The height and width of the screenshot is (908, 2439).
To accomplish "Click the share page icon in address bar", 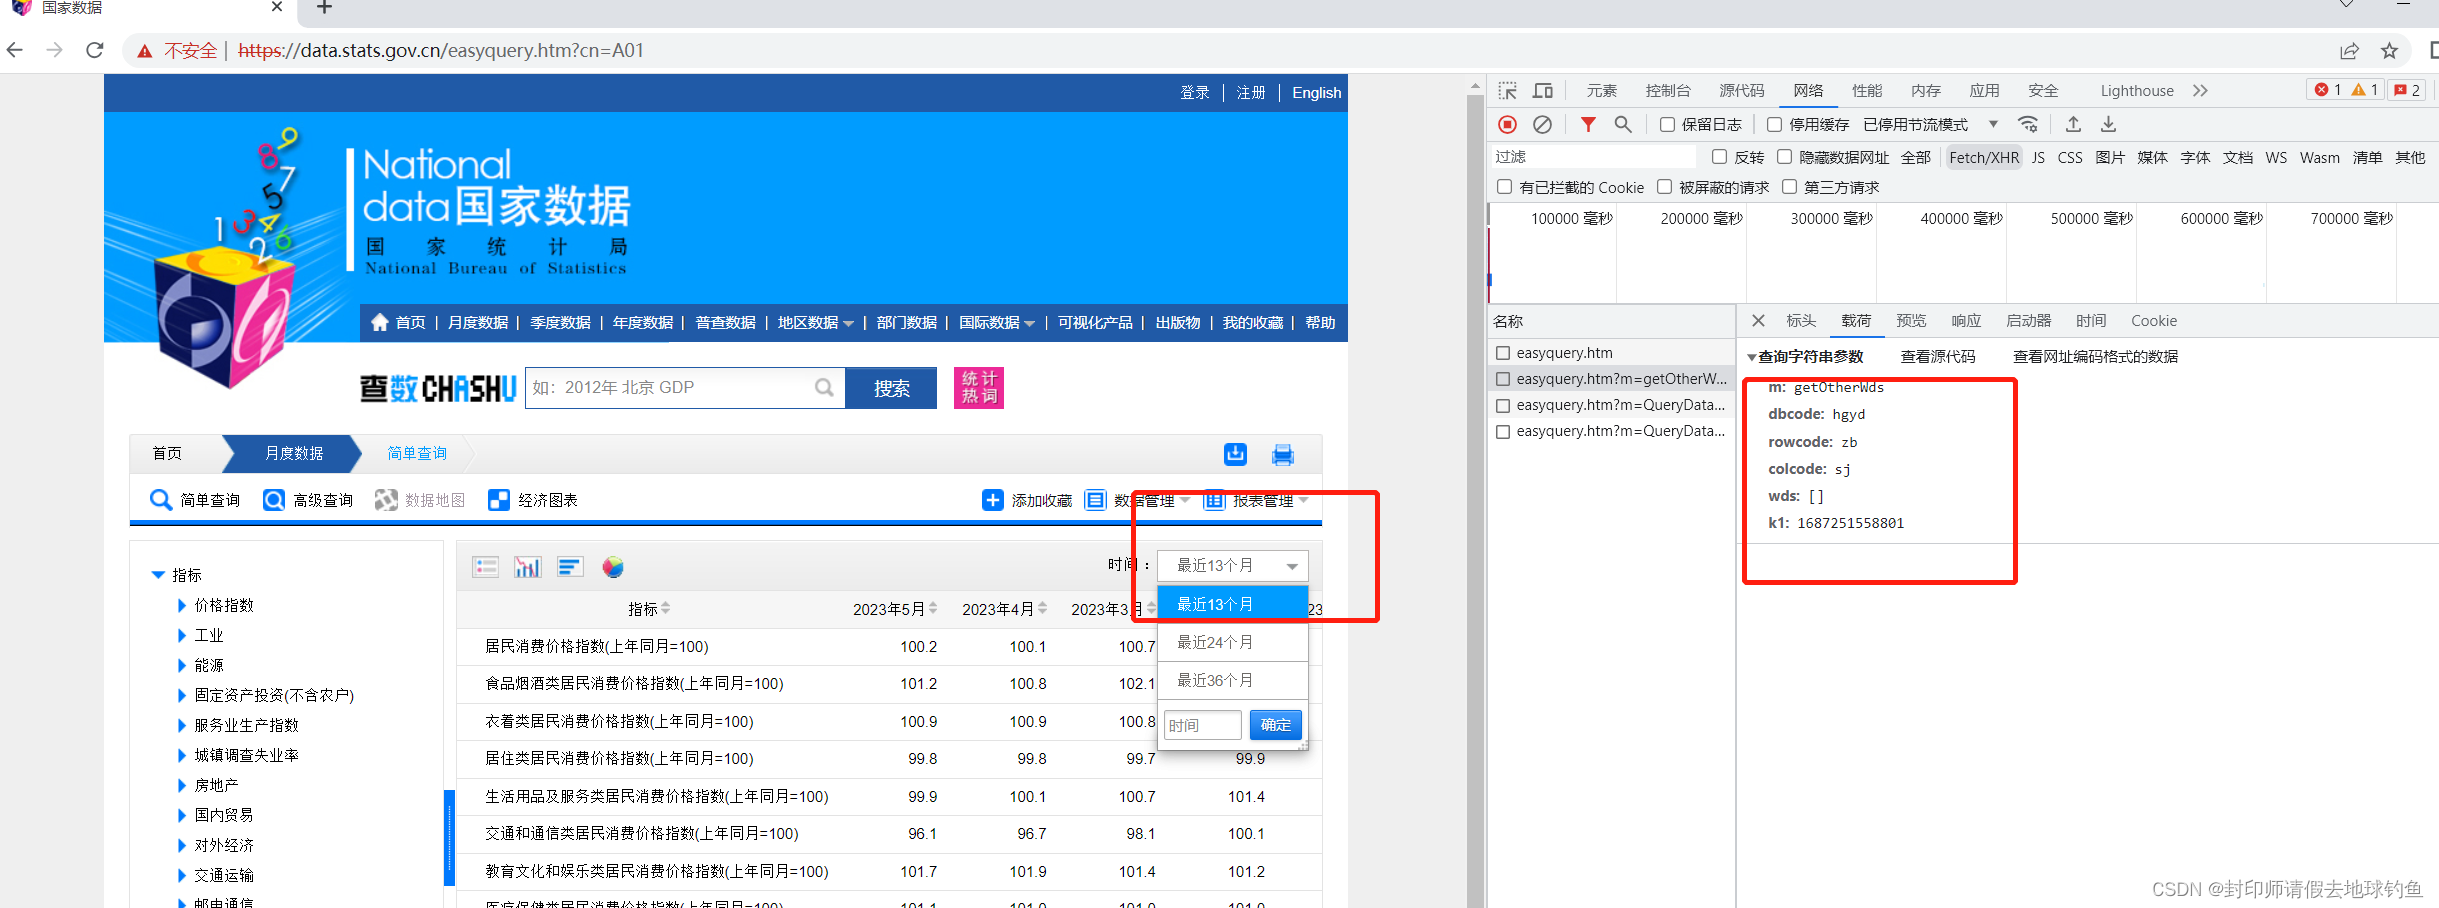I will (x=2349, y=51).
